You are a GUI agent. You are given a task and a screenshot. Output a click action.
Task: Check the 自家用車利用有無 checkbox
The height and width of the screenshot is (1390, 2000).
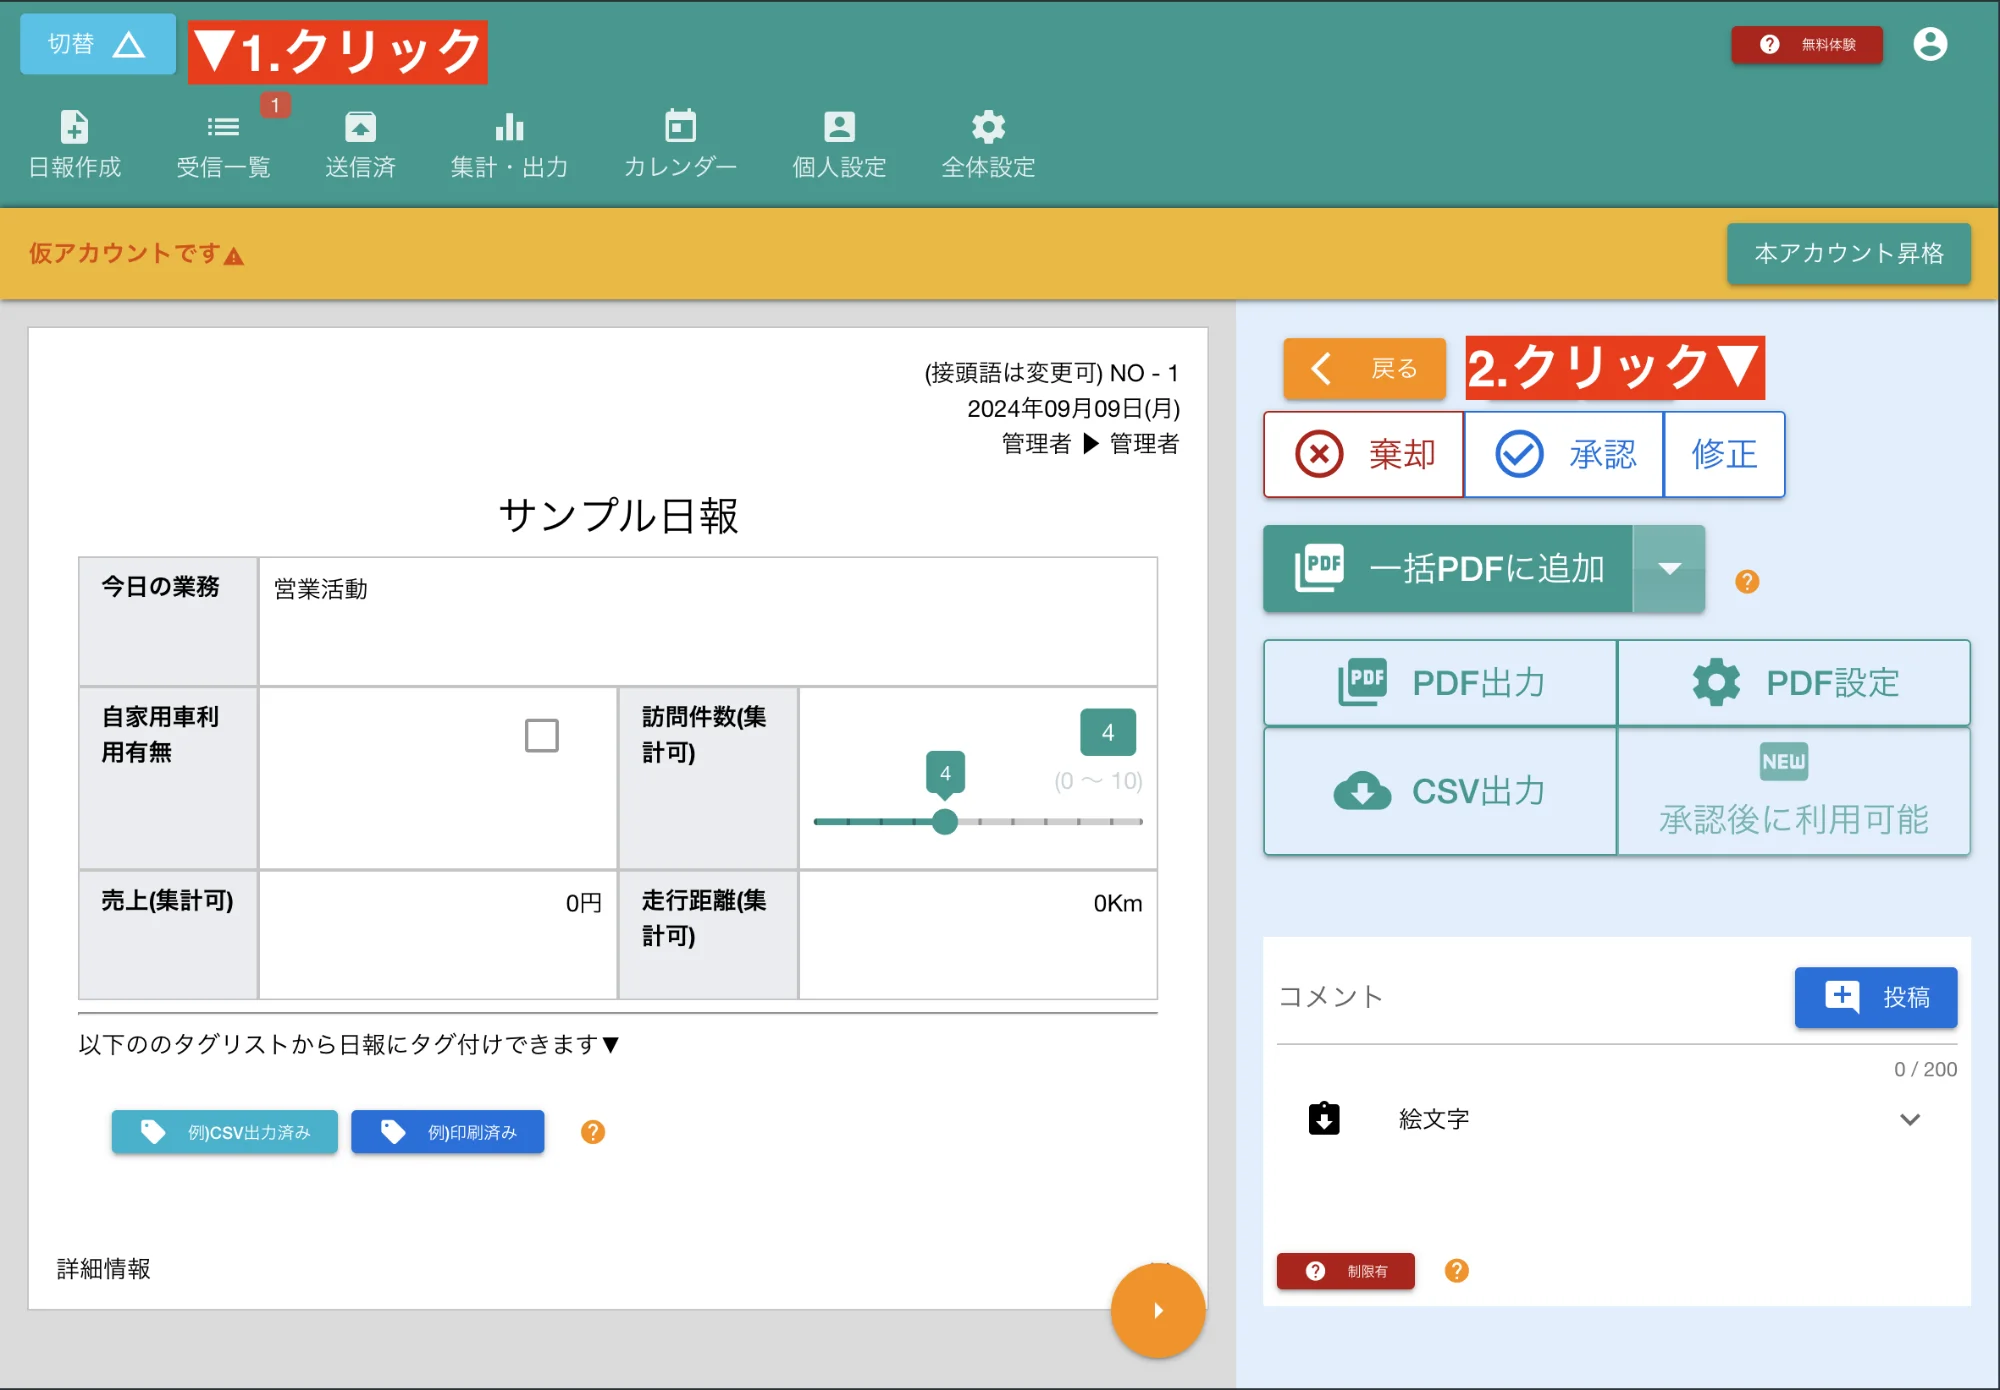click(540, 735)
